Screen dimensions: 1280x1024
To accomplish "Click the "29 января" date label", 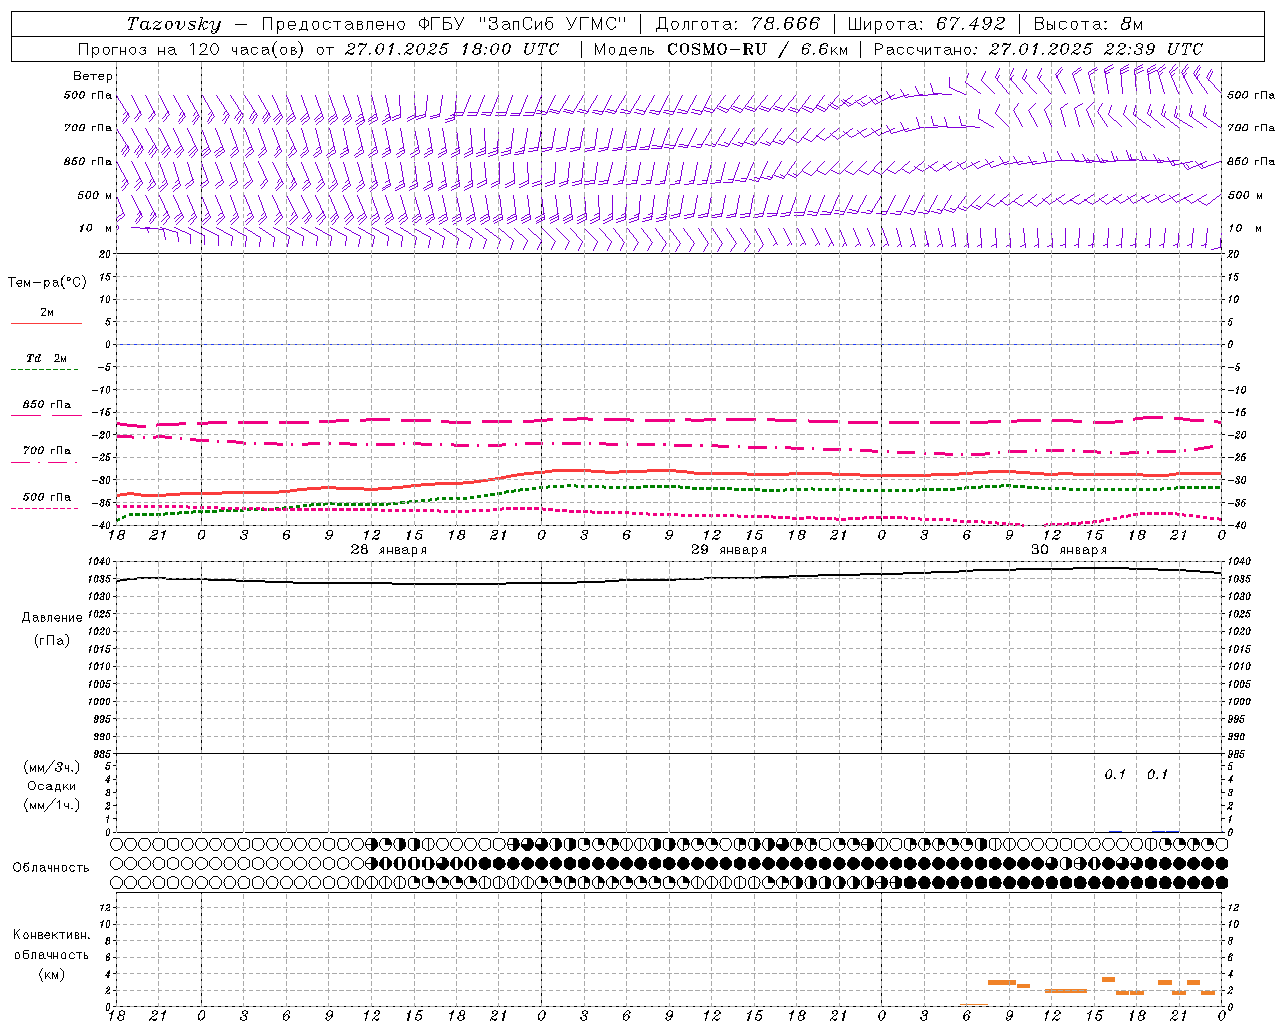I will tap(729, 550).
